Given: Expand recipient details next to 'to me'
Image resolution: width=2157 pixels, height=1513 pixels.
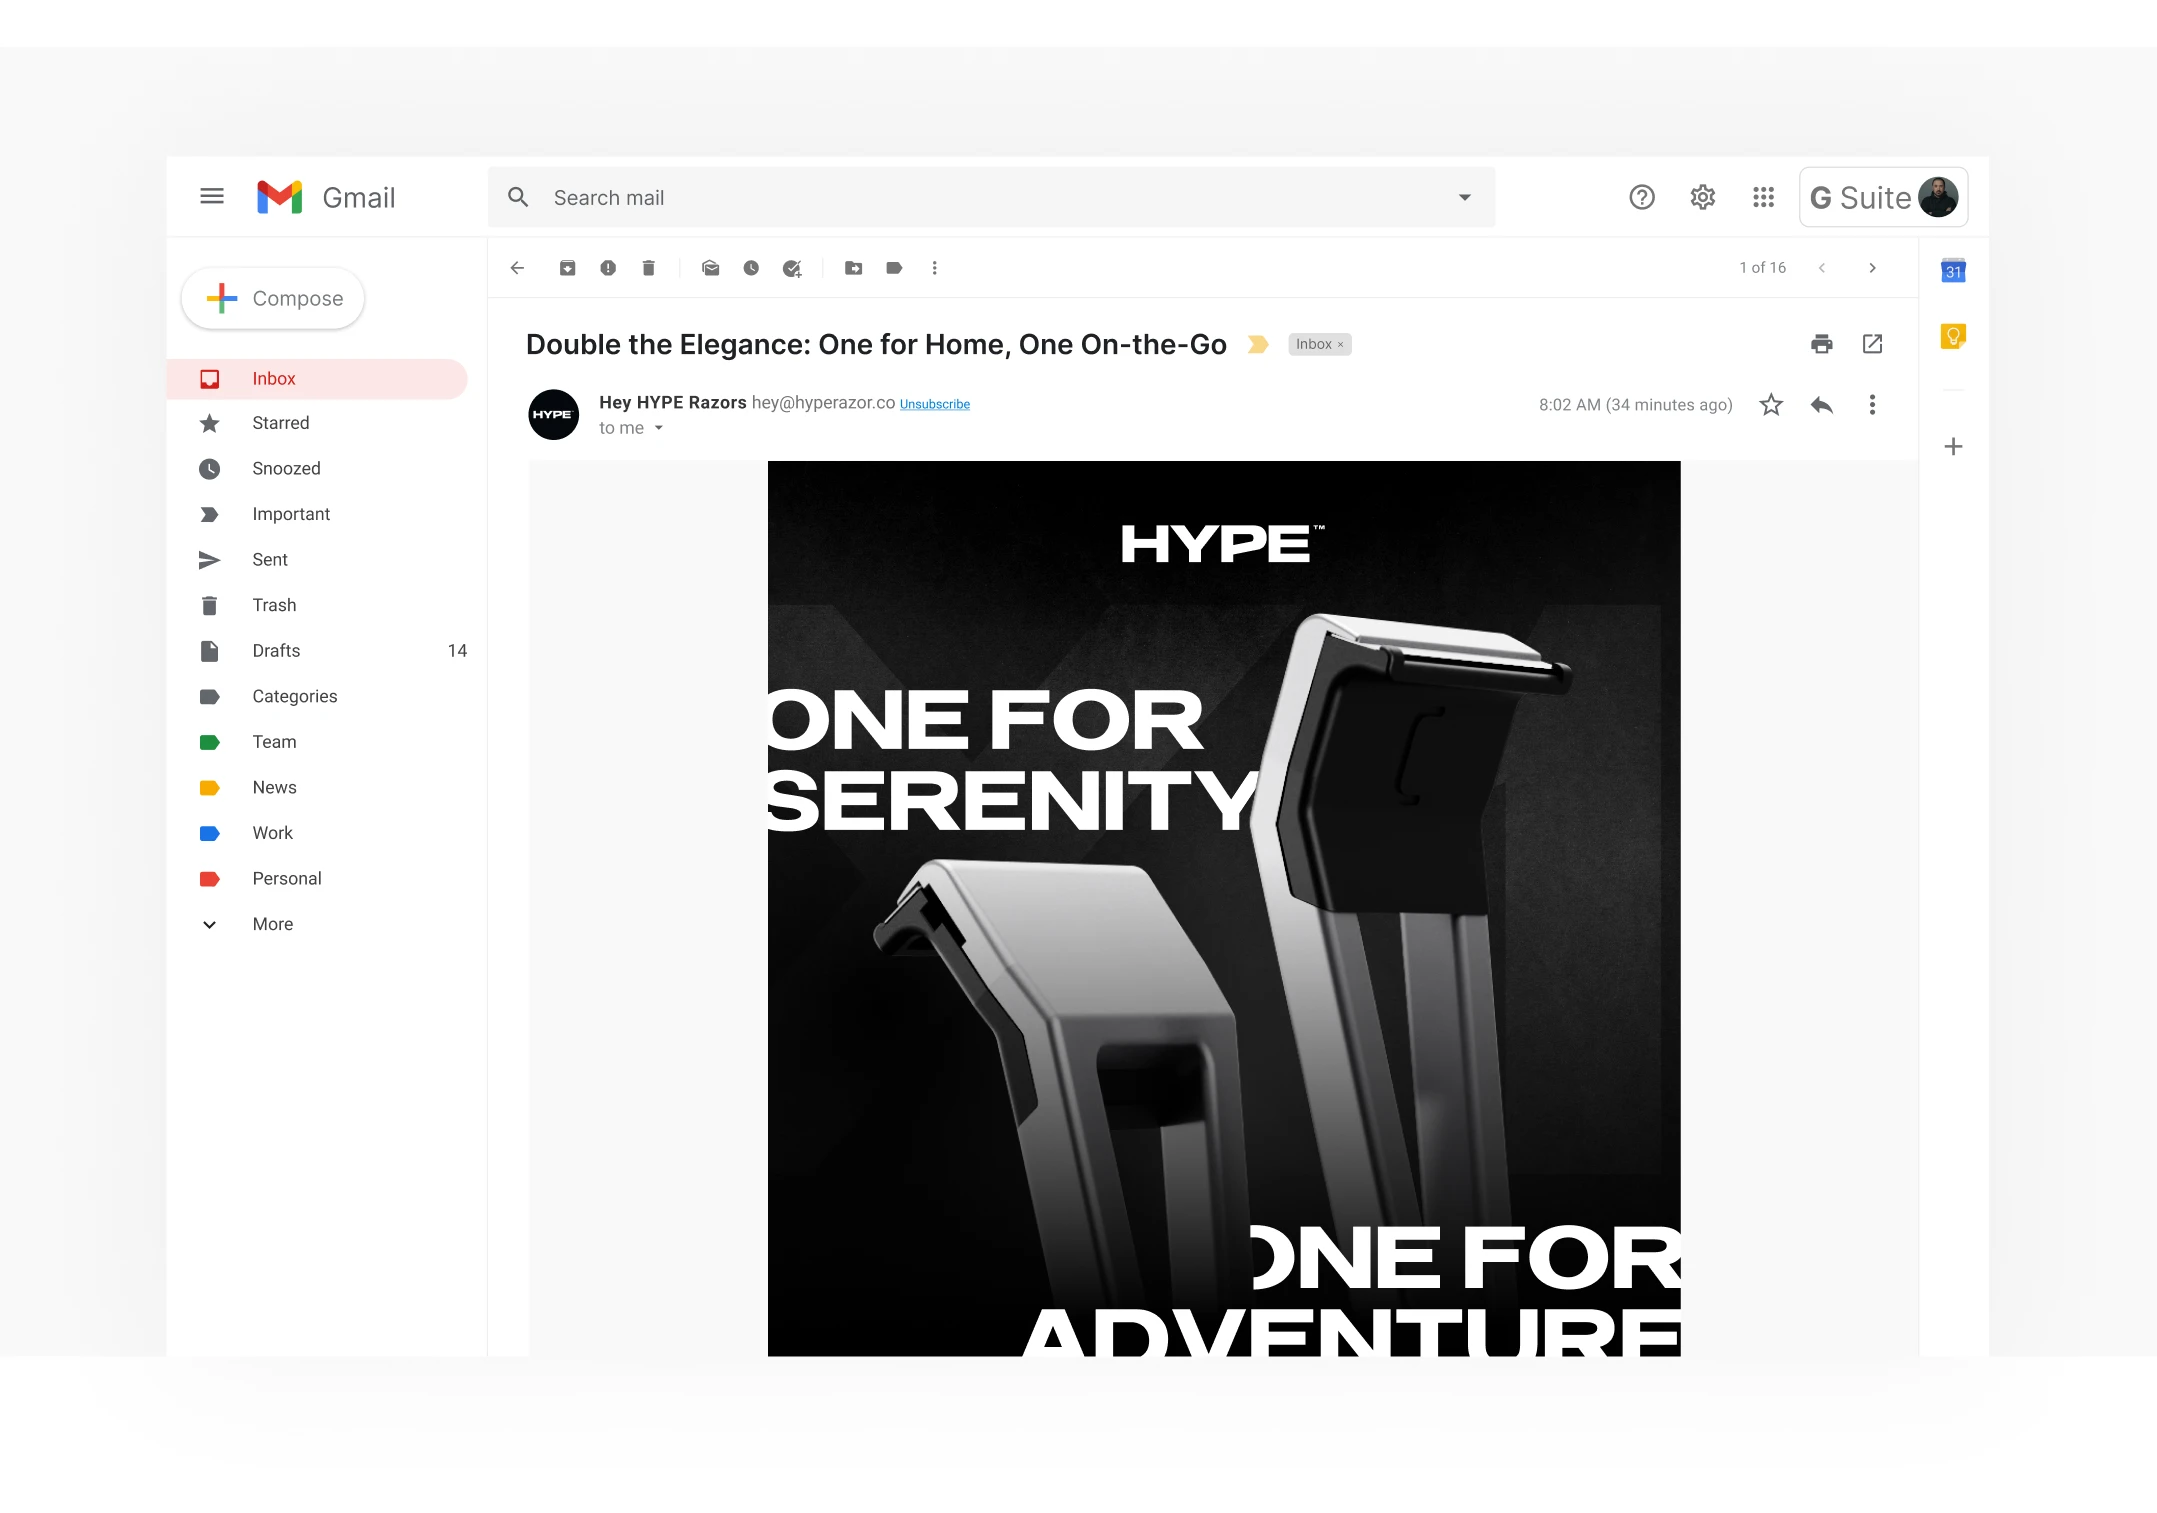Looking at the screenshot, I should pos(659,428).
